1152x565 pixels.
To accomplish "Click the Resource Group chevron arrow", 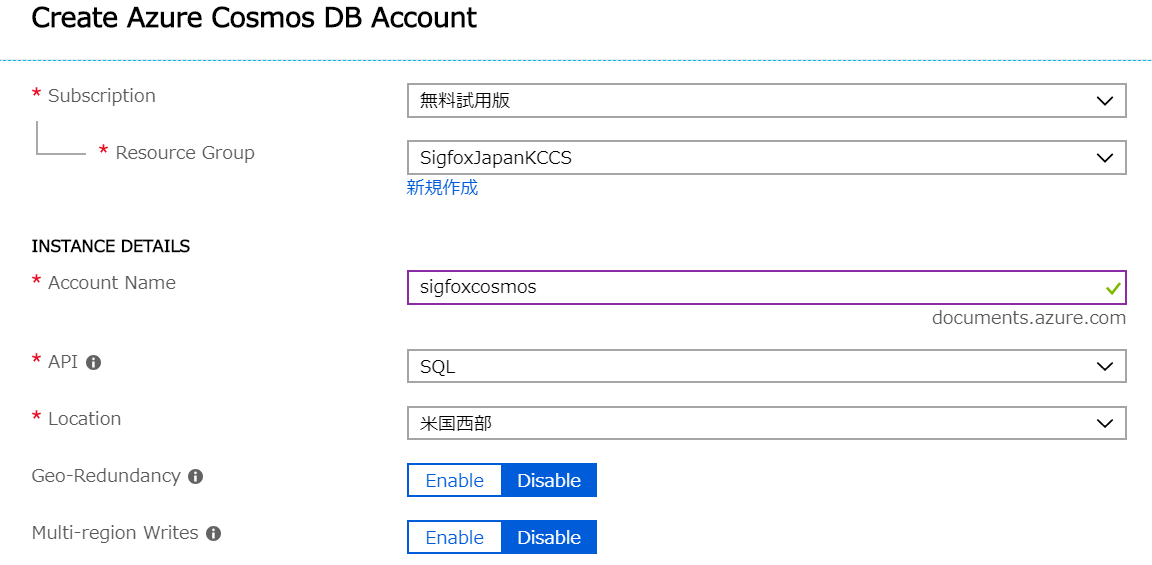I will pos(1104,158).
